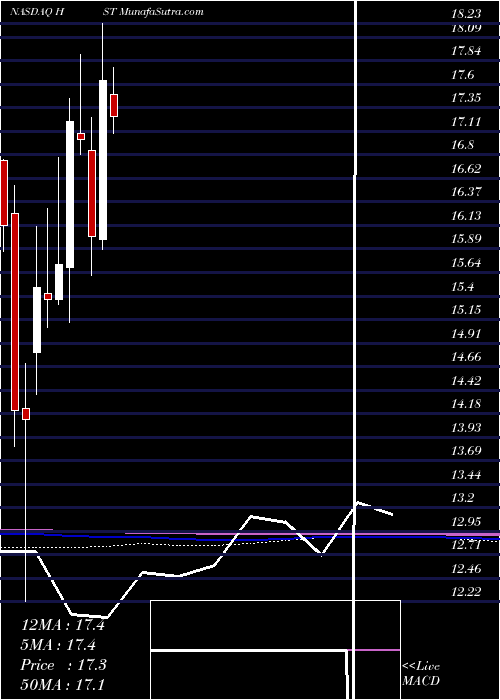The height and width of the screenshot is (700, 500).
Task: Click the 17.11 price level label
Action: click(466, 121)
